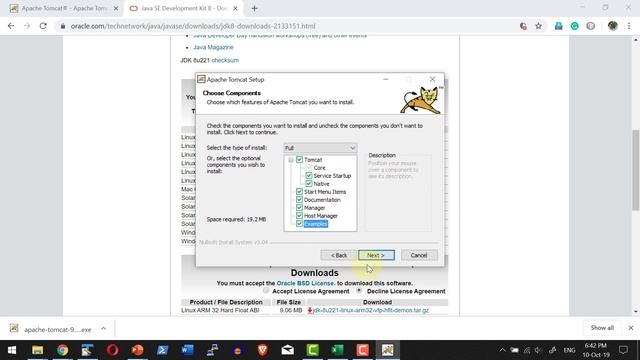Open the Chrome profile avatar
Screen dimensions: 640x360
(612, 26)
